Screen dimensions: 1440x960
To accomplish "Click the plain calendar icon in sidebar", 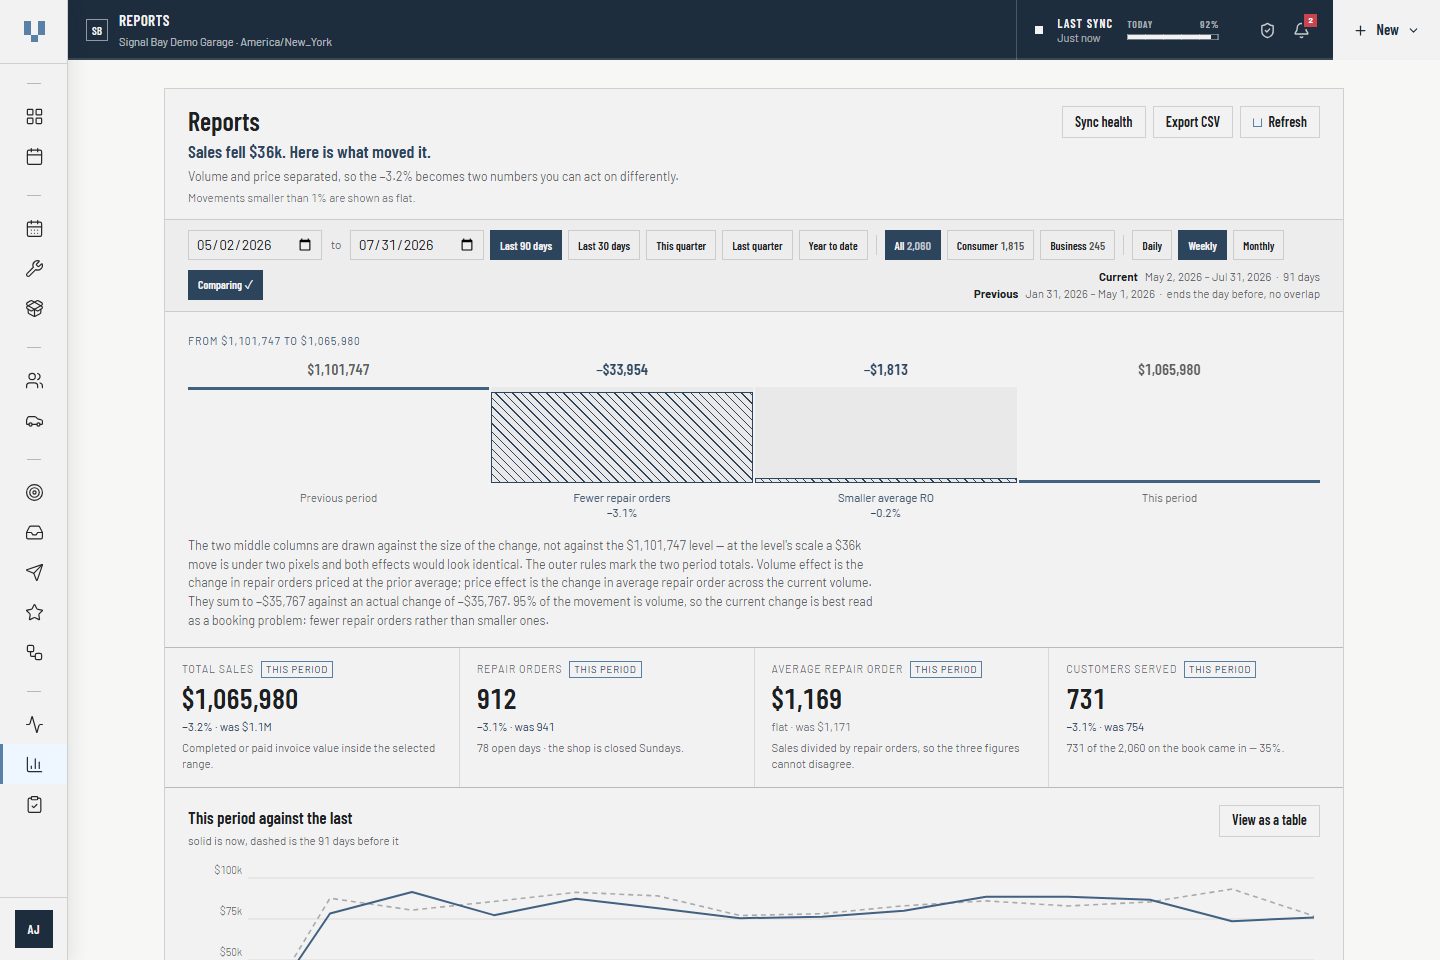I will (x=34, y=157).
